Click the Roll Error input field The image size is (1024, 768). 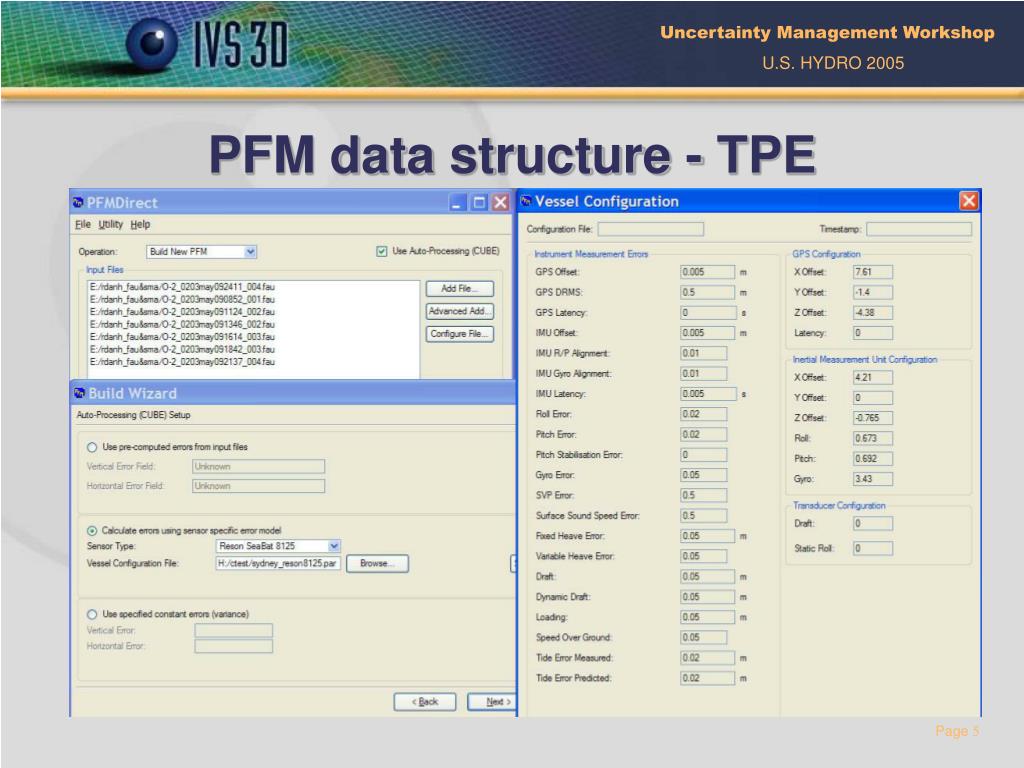703,414
